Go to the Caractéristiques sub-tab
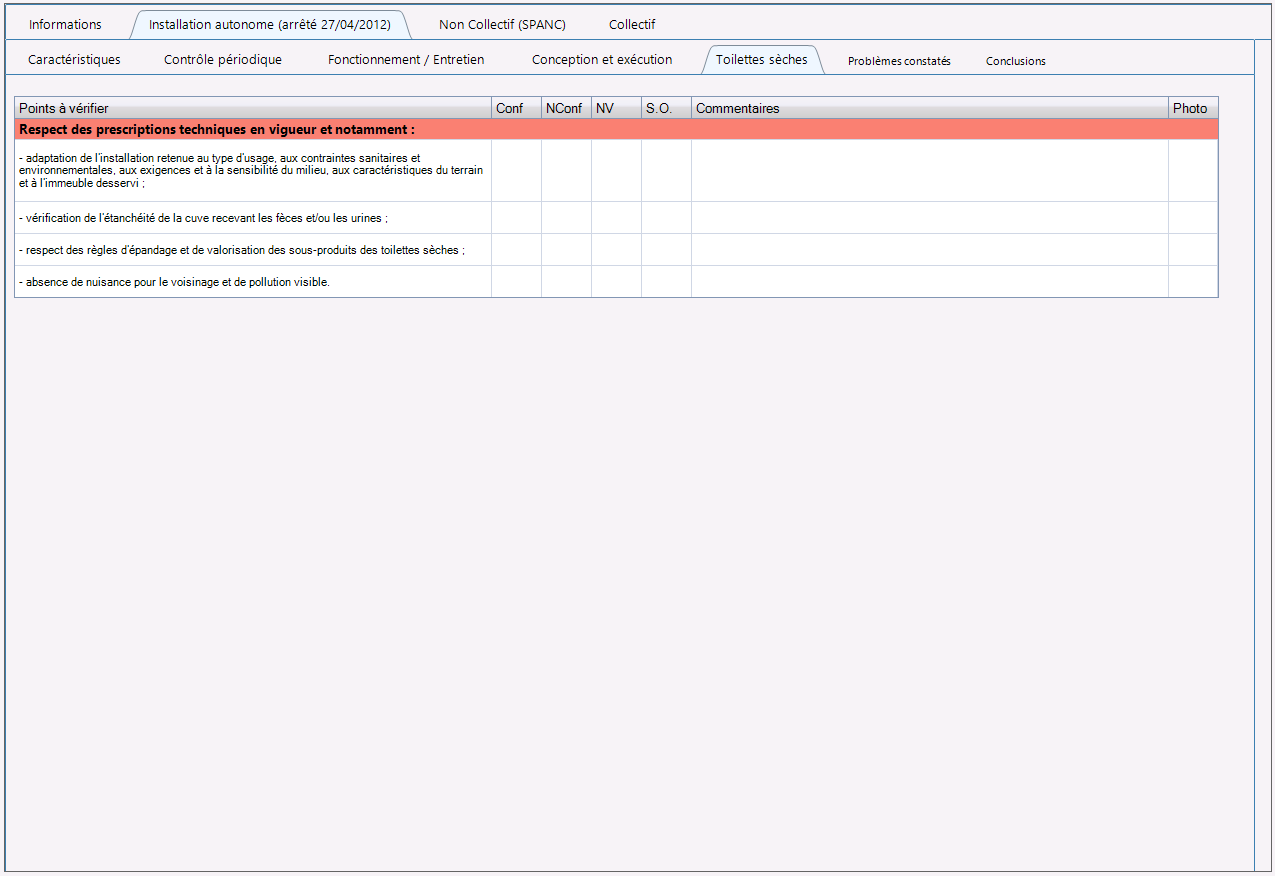The height and width of the screenshot is (876, 1275). (74, 60)
